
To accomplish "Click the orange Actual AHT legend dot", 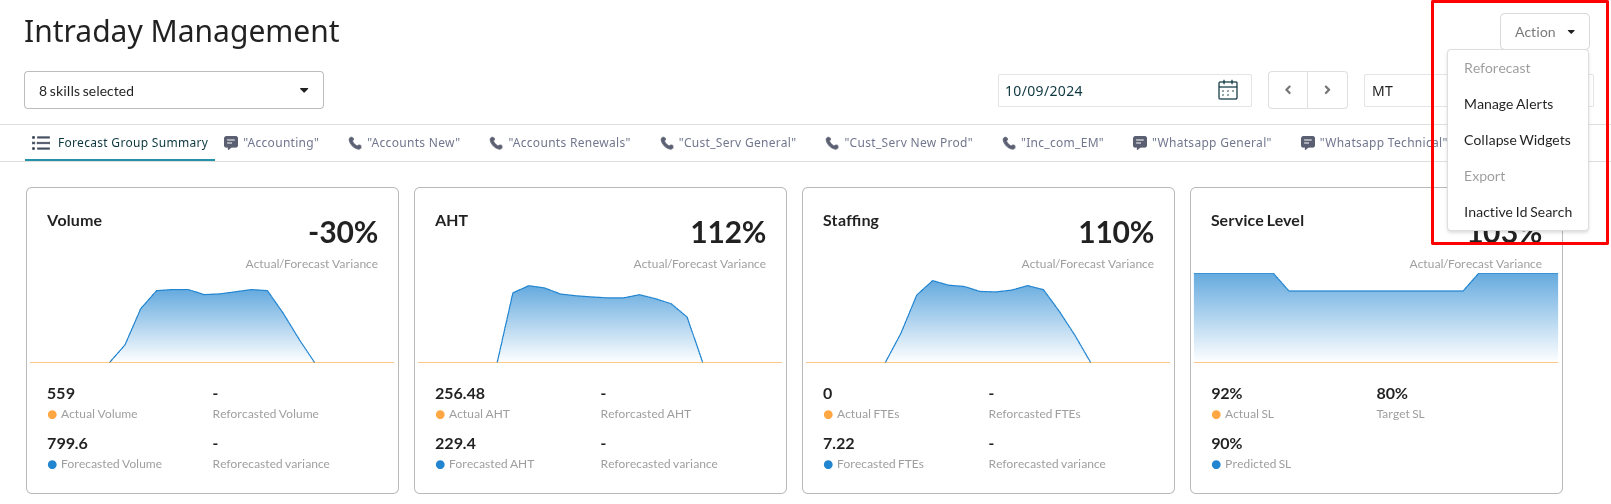I will [x=440, y=414].
